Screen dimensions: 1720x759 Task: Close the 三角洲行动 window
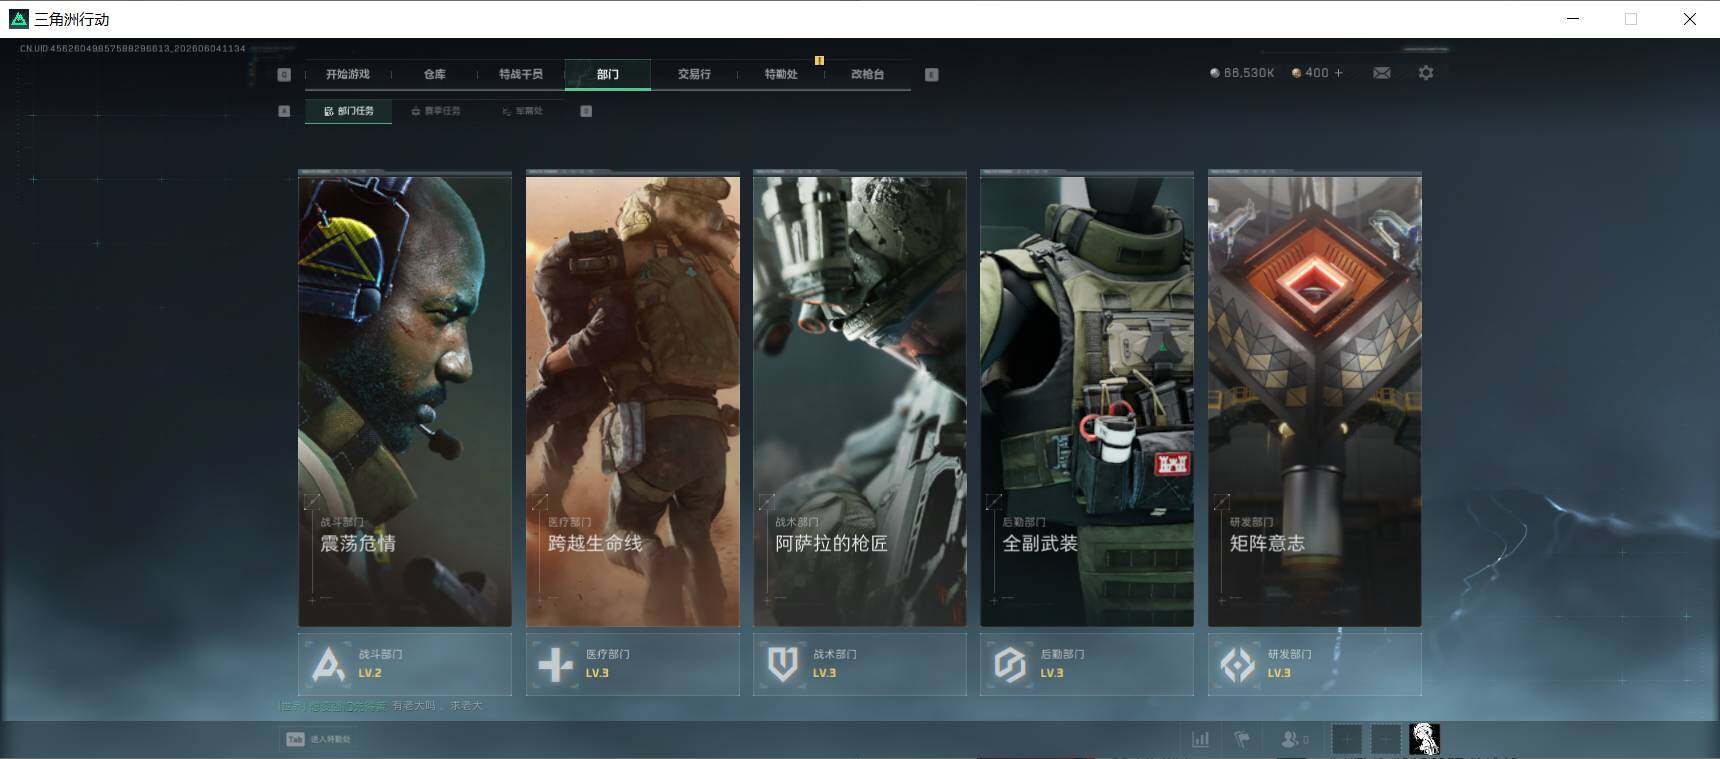pos(1689,19)
